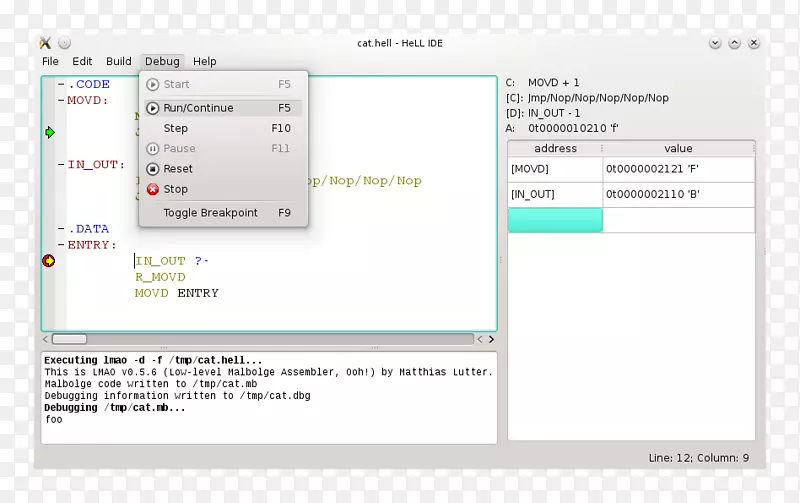The image size is (800, 503).
Task: Select Toggle Breakpoint in Debug menu
Action: (210, 213)
